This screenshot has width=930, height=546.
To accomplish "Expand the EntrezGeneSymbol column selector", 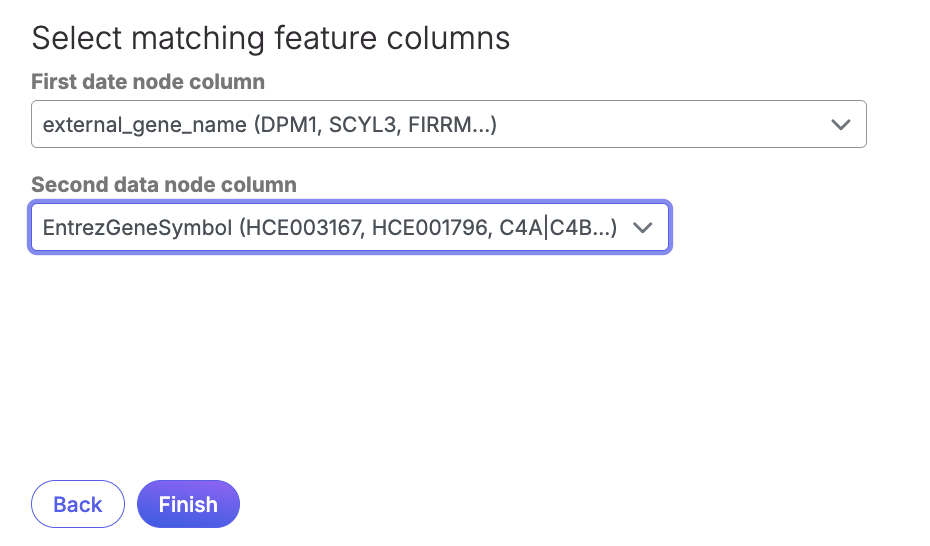I will click(x=350, y=228).
